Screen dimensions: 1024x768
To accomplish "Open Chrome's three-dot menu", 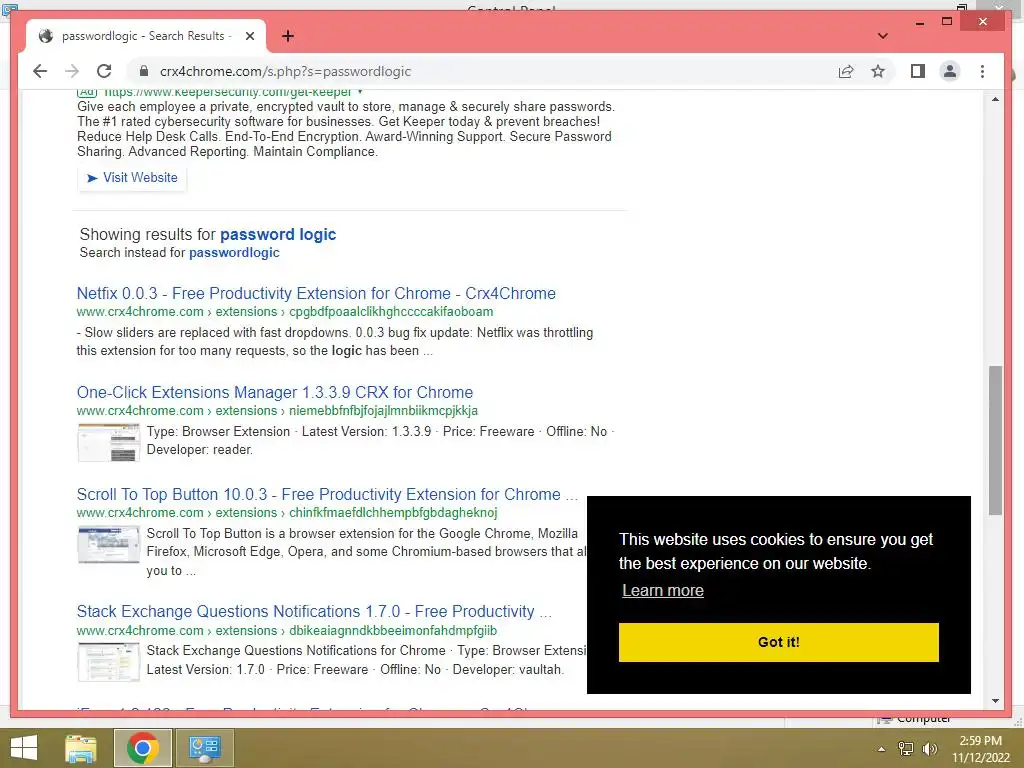I will pyautogui.click(x=982, y=71).
